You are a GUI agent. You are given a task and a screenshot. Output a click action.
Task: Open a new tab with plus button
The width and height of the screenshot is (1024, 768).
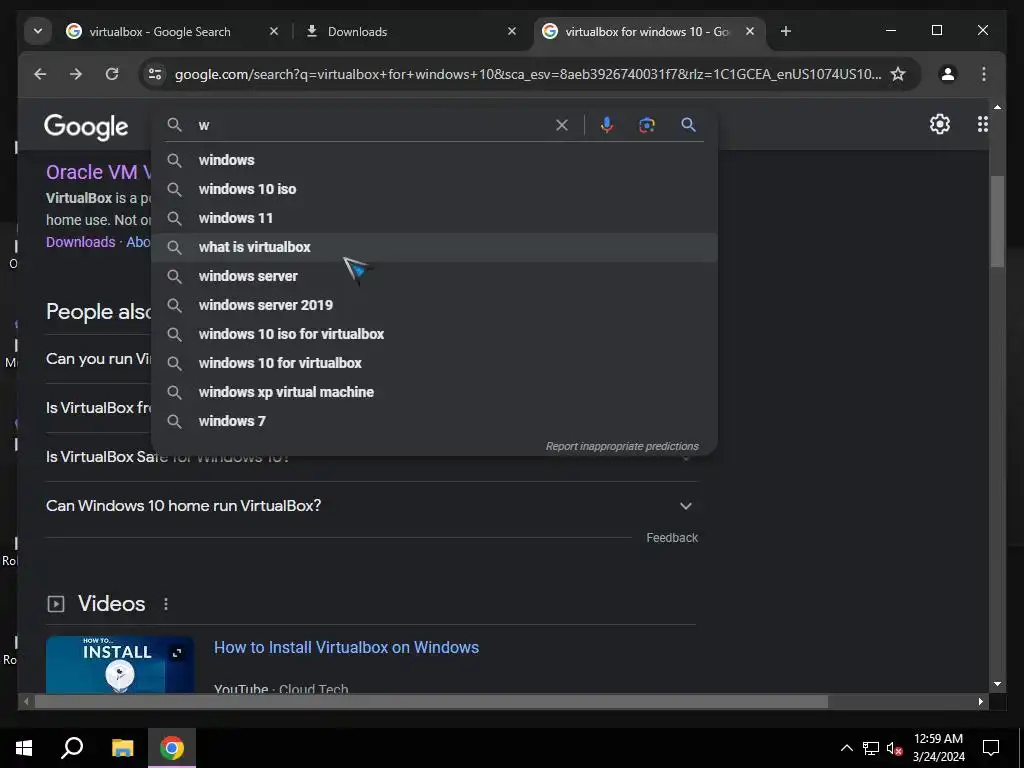(786, 31)
